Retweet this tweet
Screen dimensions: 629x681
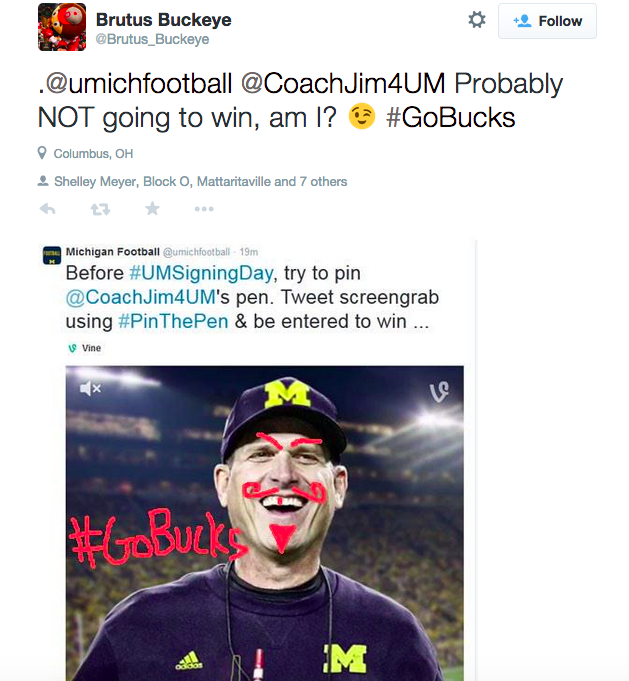(x=100, y=209)
